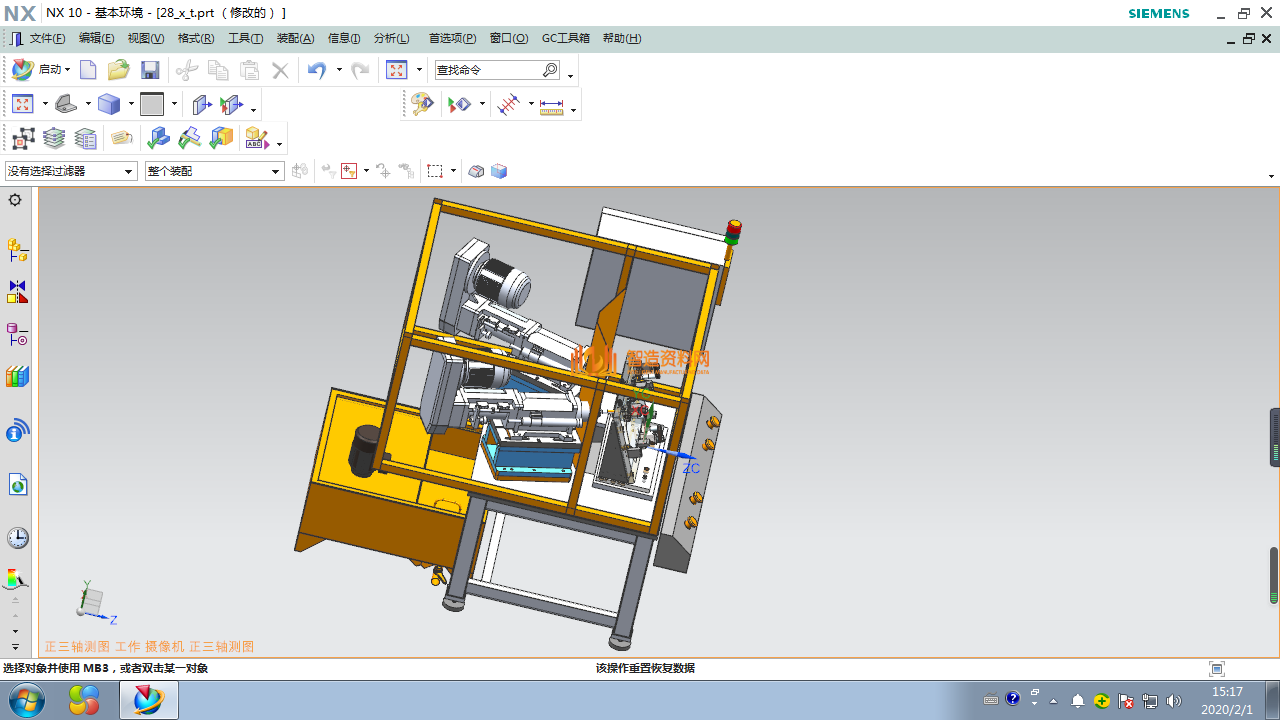Toggle highlight hidden edges cube icon

(x=499, y=171)
